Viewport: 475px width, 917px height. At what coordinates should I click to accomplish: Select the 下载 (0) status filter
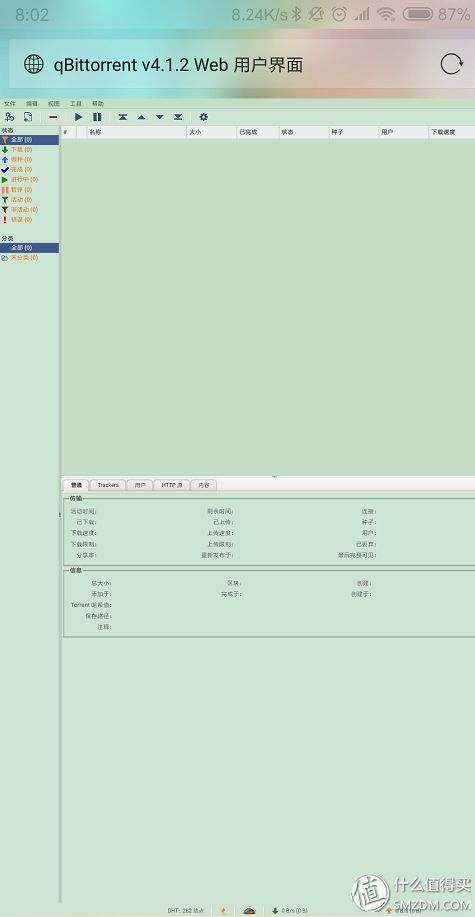29,150
